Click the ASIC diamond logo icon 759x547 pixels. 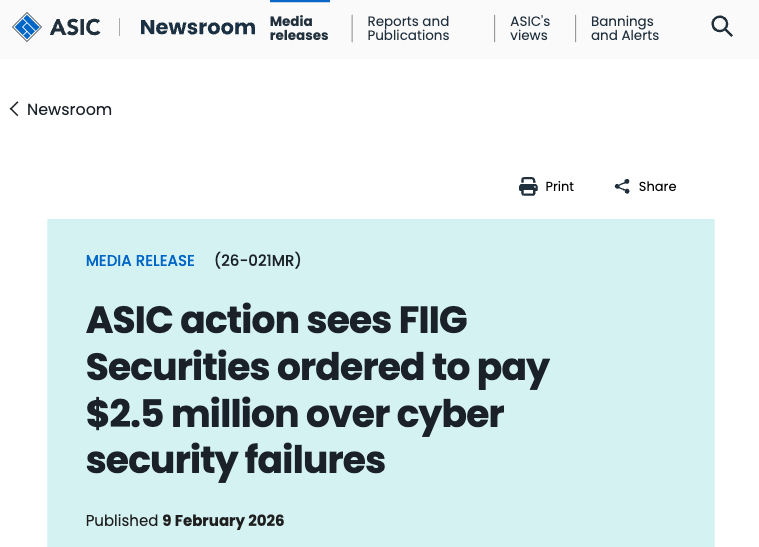point(27,27)
